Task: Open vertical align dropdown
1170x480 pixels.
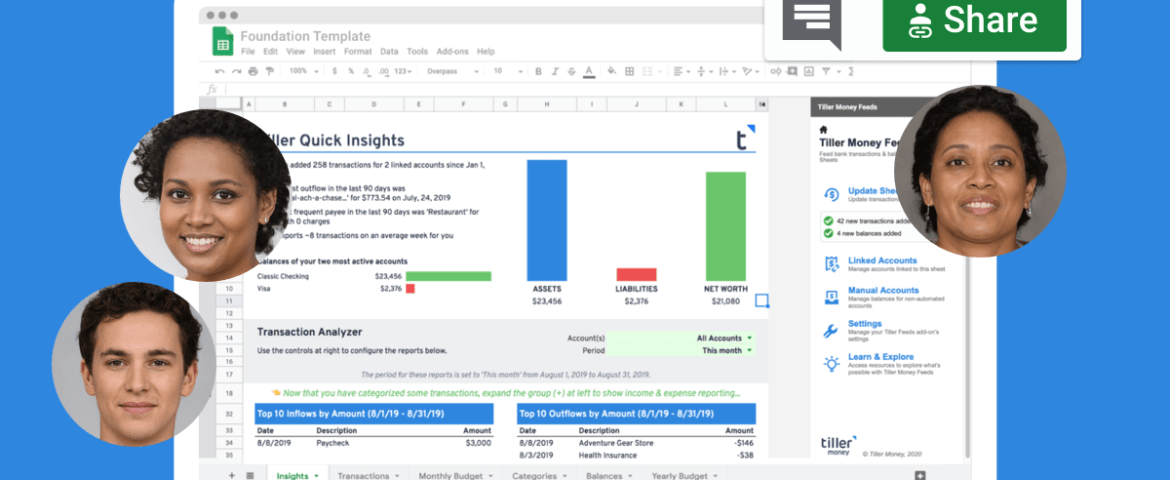Action: click(x=704, y=72)
